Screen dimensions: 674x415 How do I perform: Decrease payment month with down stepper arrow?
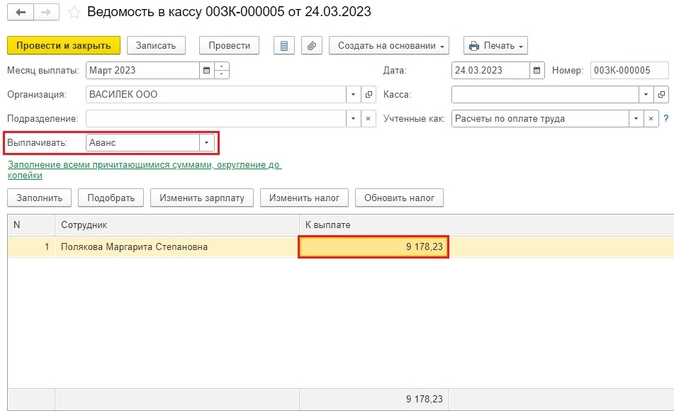221,74
